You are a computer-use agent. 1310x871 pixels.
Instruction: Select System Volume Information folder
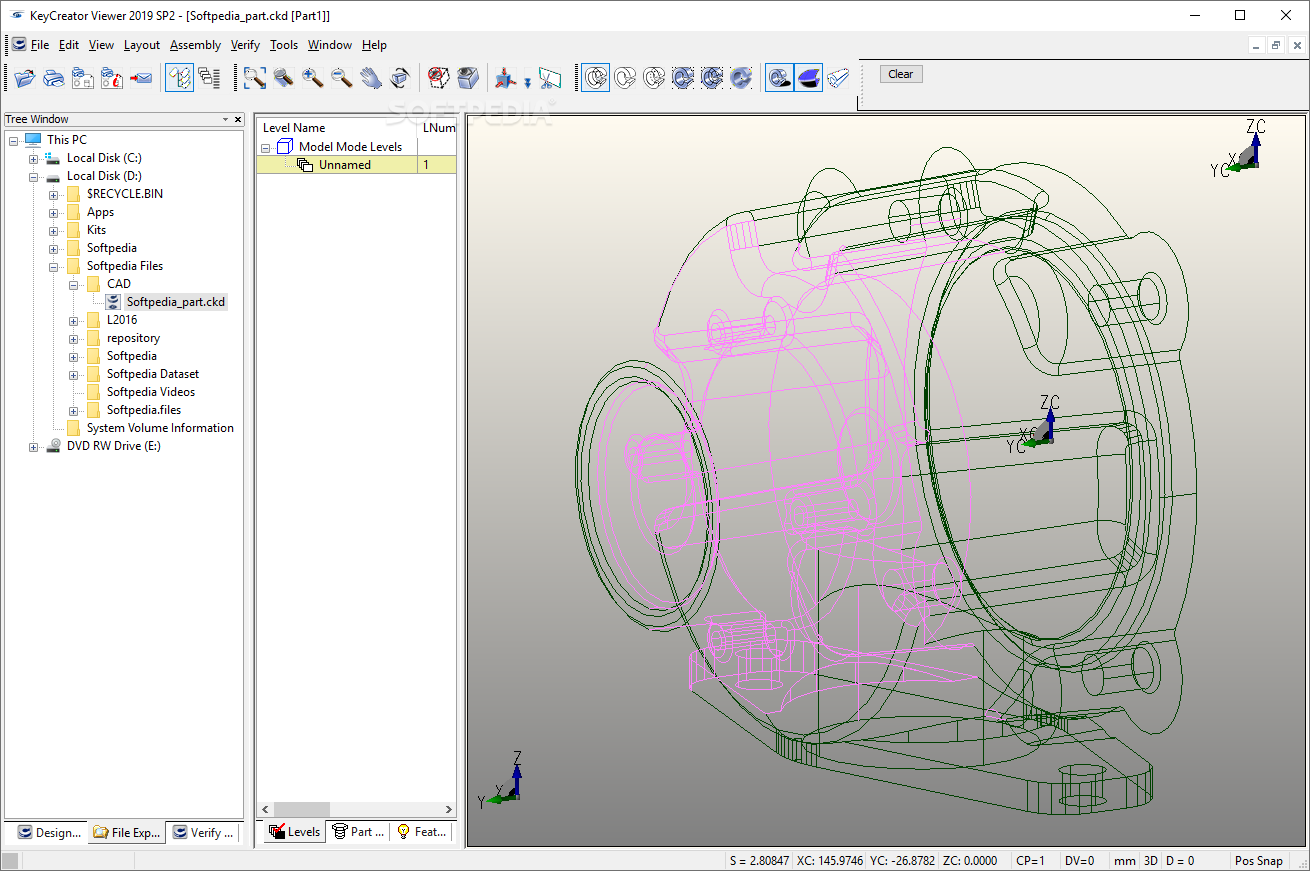coord(160,428)
